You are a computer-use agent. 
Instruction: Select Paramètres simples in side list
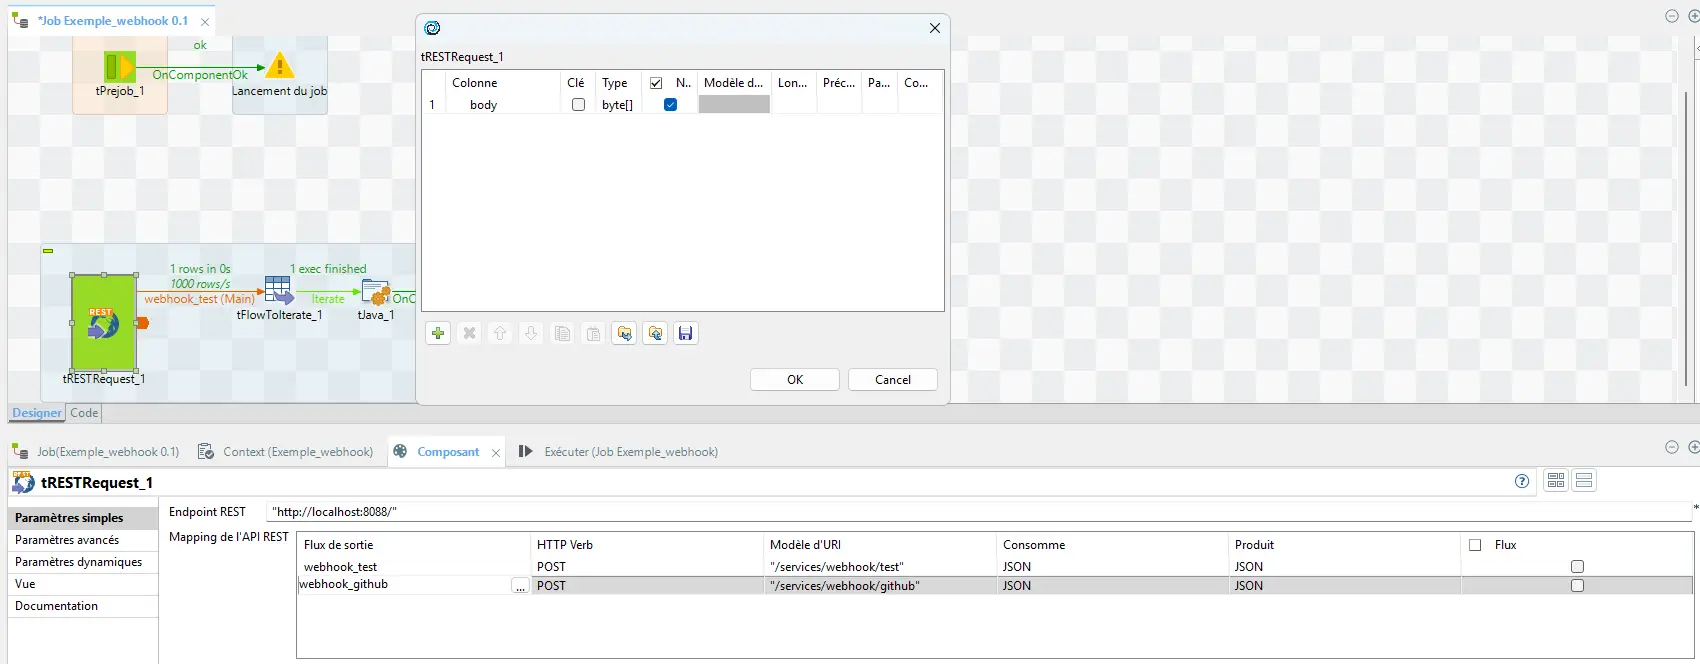coord(83,518)
